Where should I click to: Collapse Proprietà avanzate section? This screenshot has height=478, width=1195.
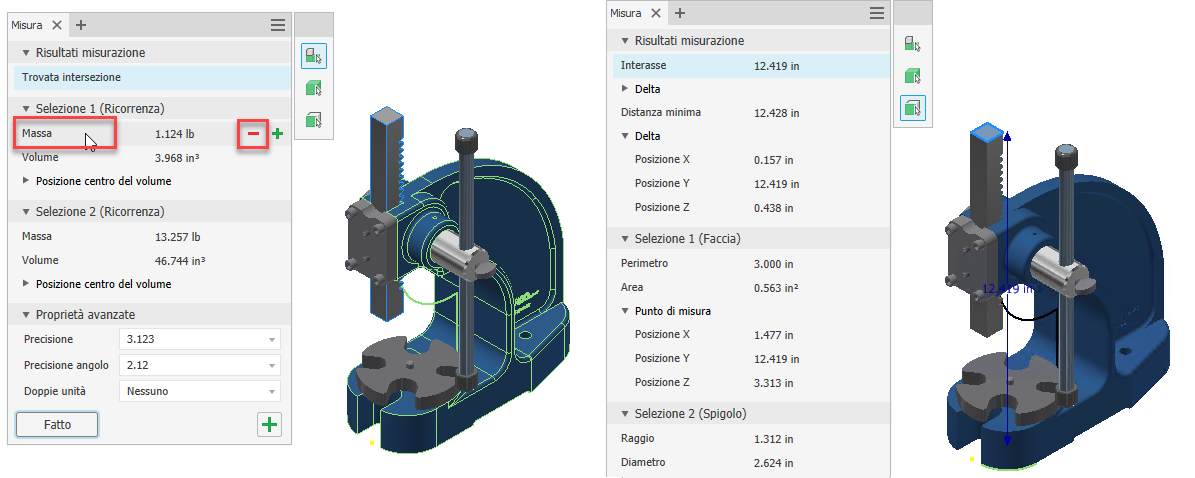click(26, 314)
